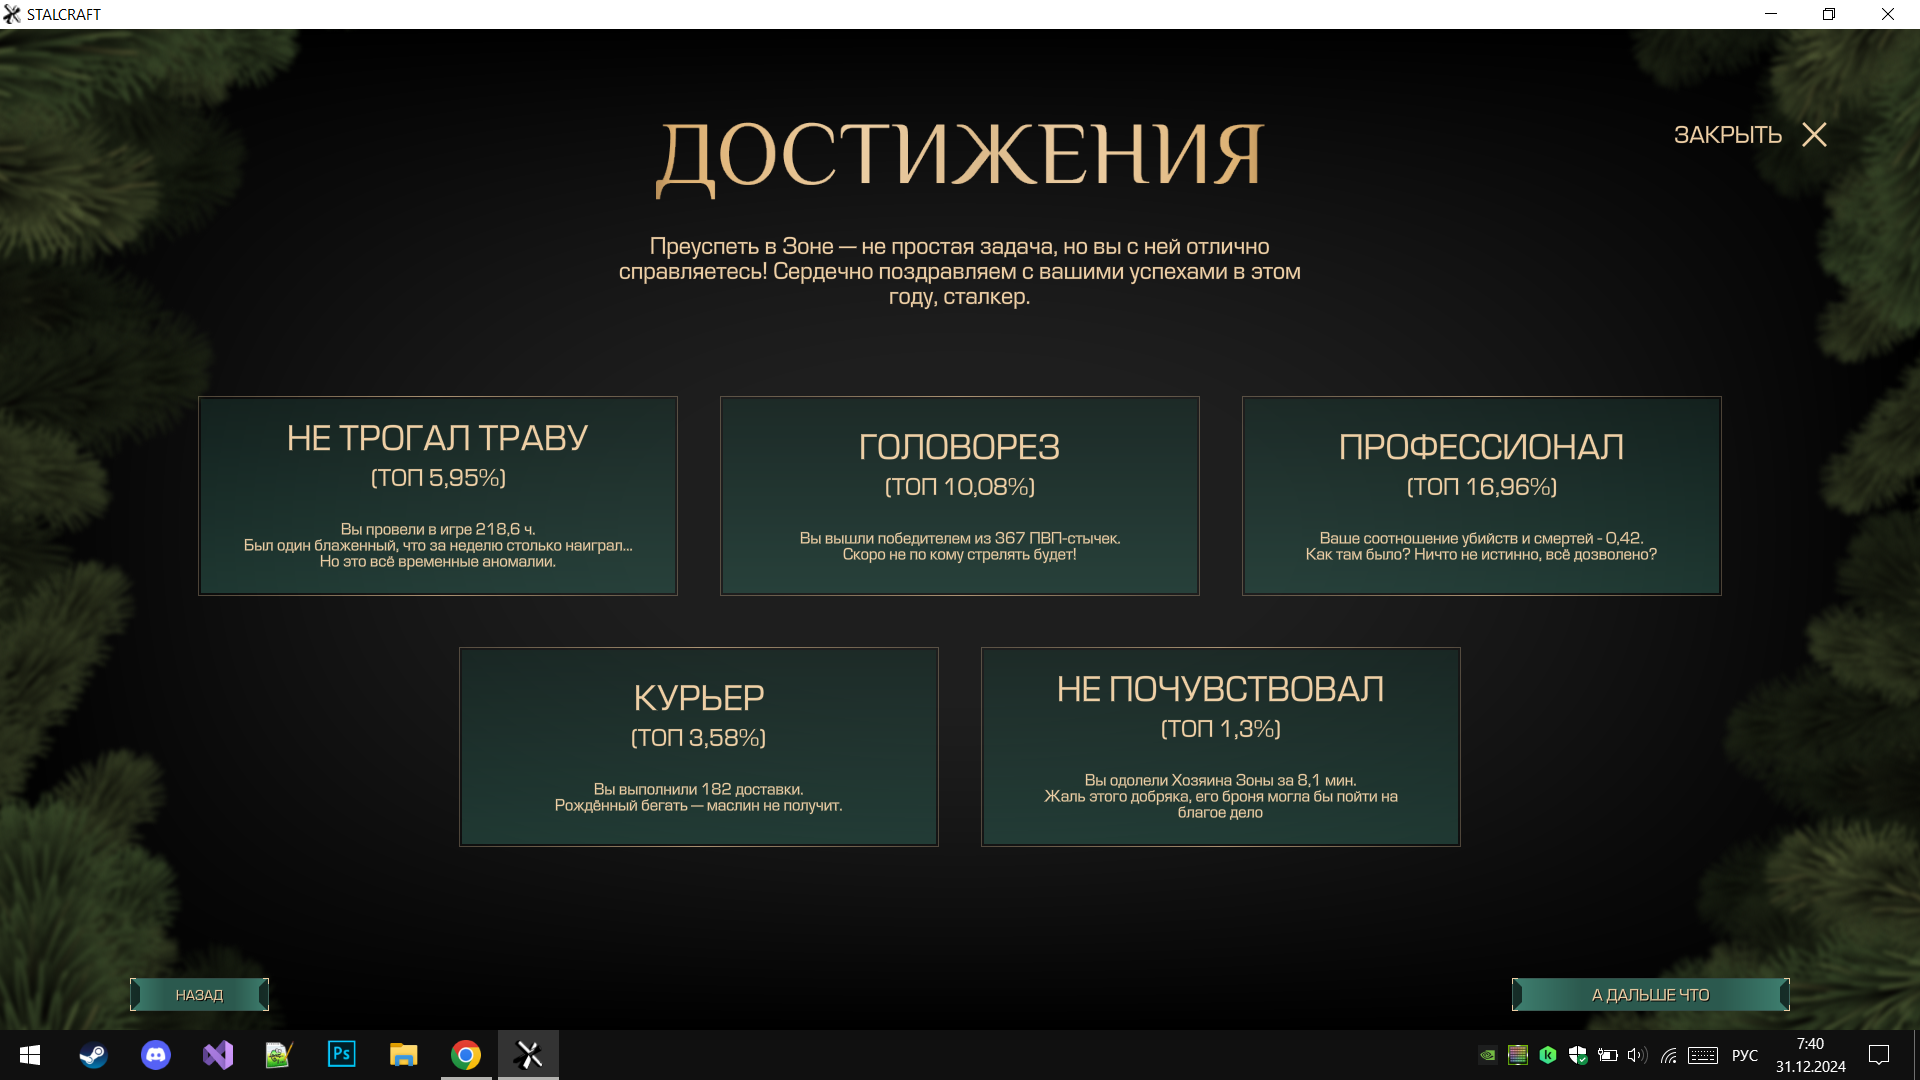1920x1080 pixels.
Task: Minimize the STALCRAFT window
Action: [1771, 14]
